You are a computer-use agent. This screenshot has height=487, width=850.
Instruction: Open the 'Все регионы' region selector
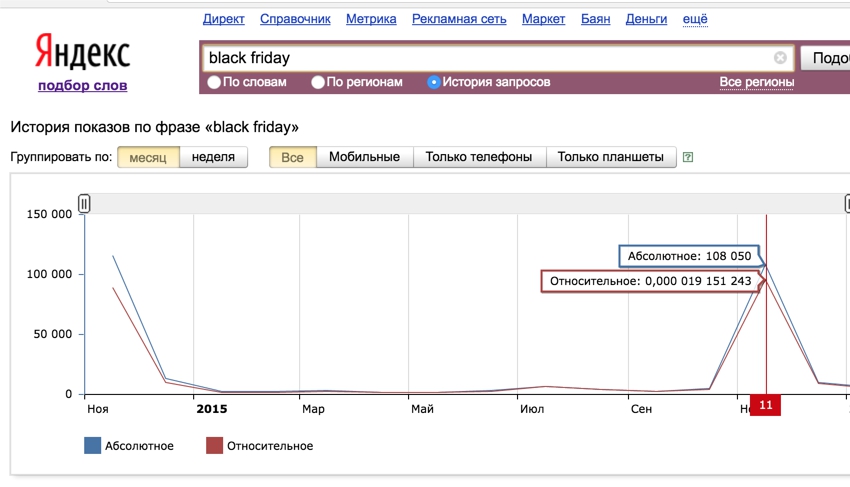pyautogui.click(x=757, y=82)
